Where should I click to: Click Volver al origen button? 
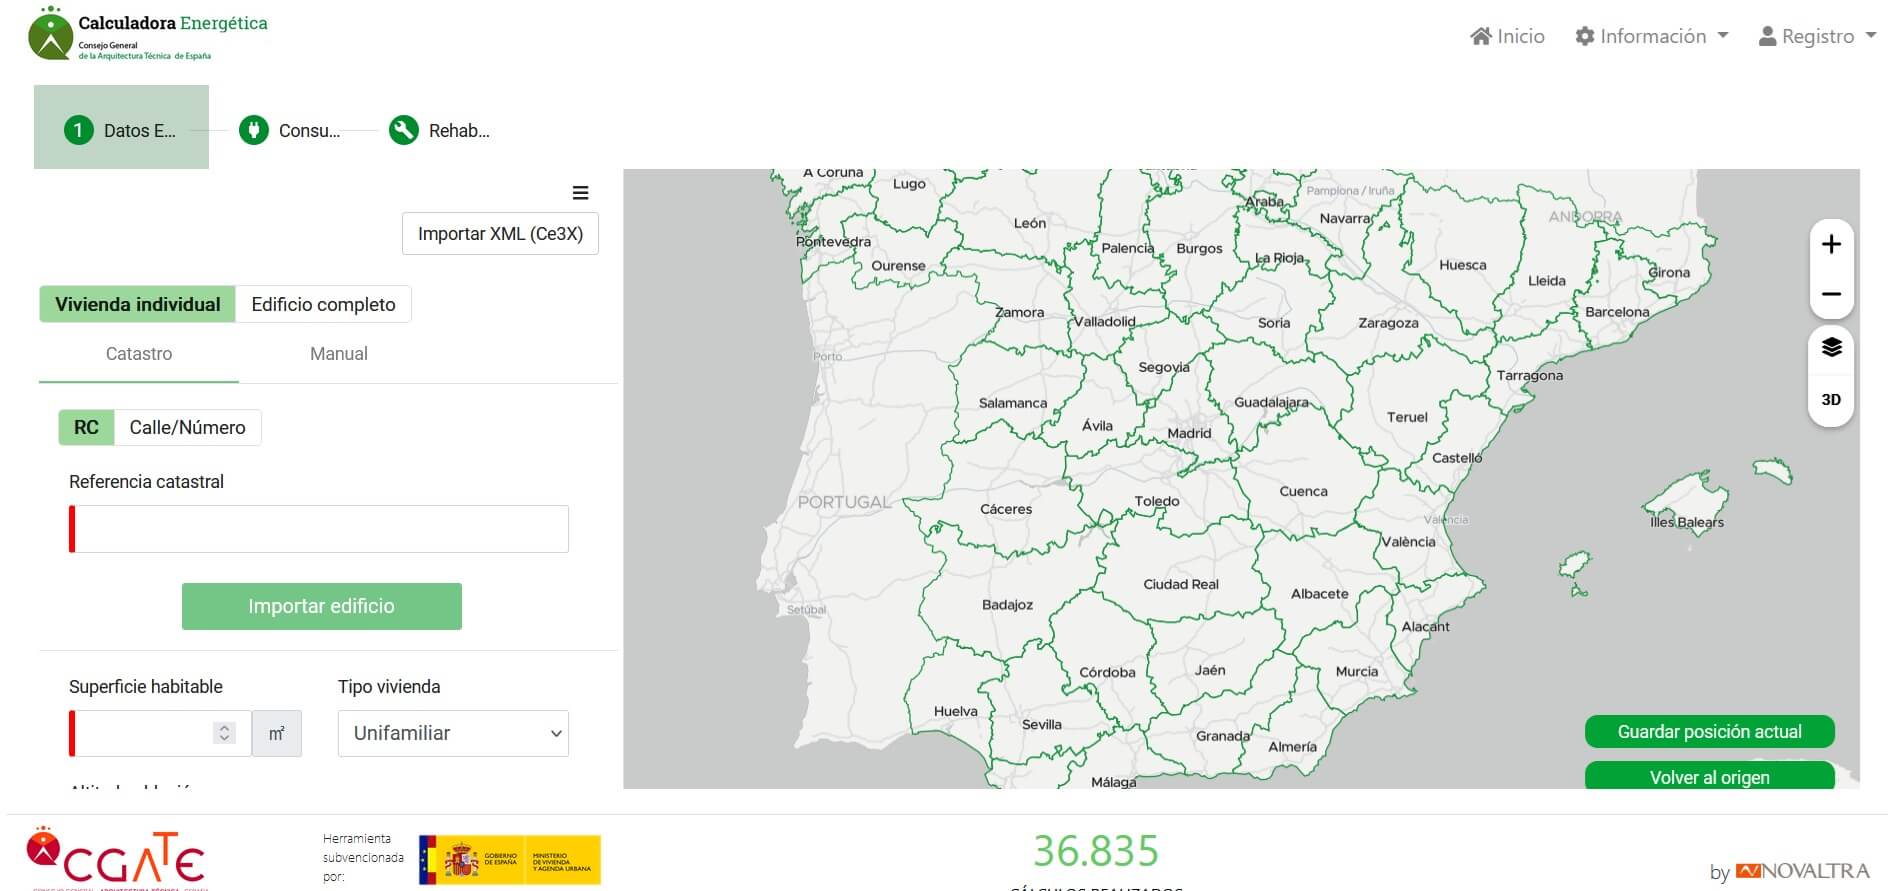point(1709,776)
